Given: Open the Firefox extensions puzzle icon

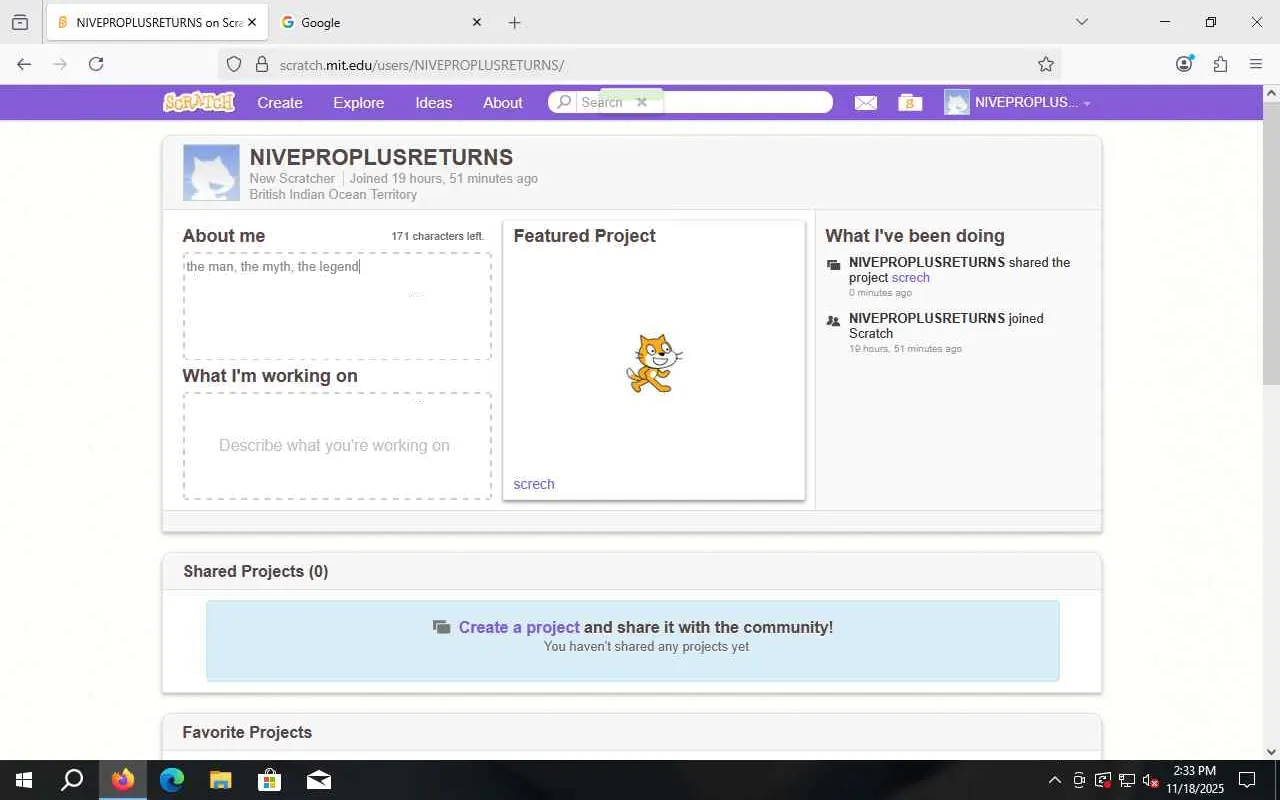Looking at the screenshot, I should [1220, 64].
